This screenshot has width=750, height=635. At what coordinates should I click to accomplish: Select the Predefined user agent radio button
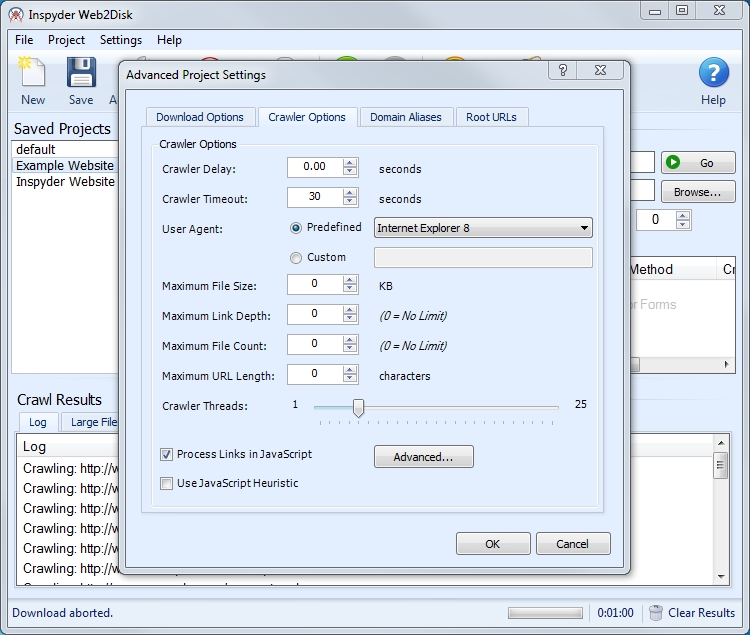click(296, 228)
